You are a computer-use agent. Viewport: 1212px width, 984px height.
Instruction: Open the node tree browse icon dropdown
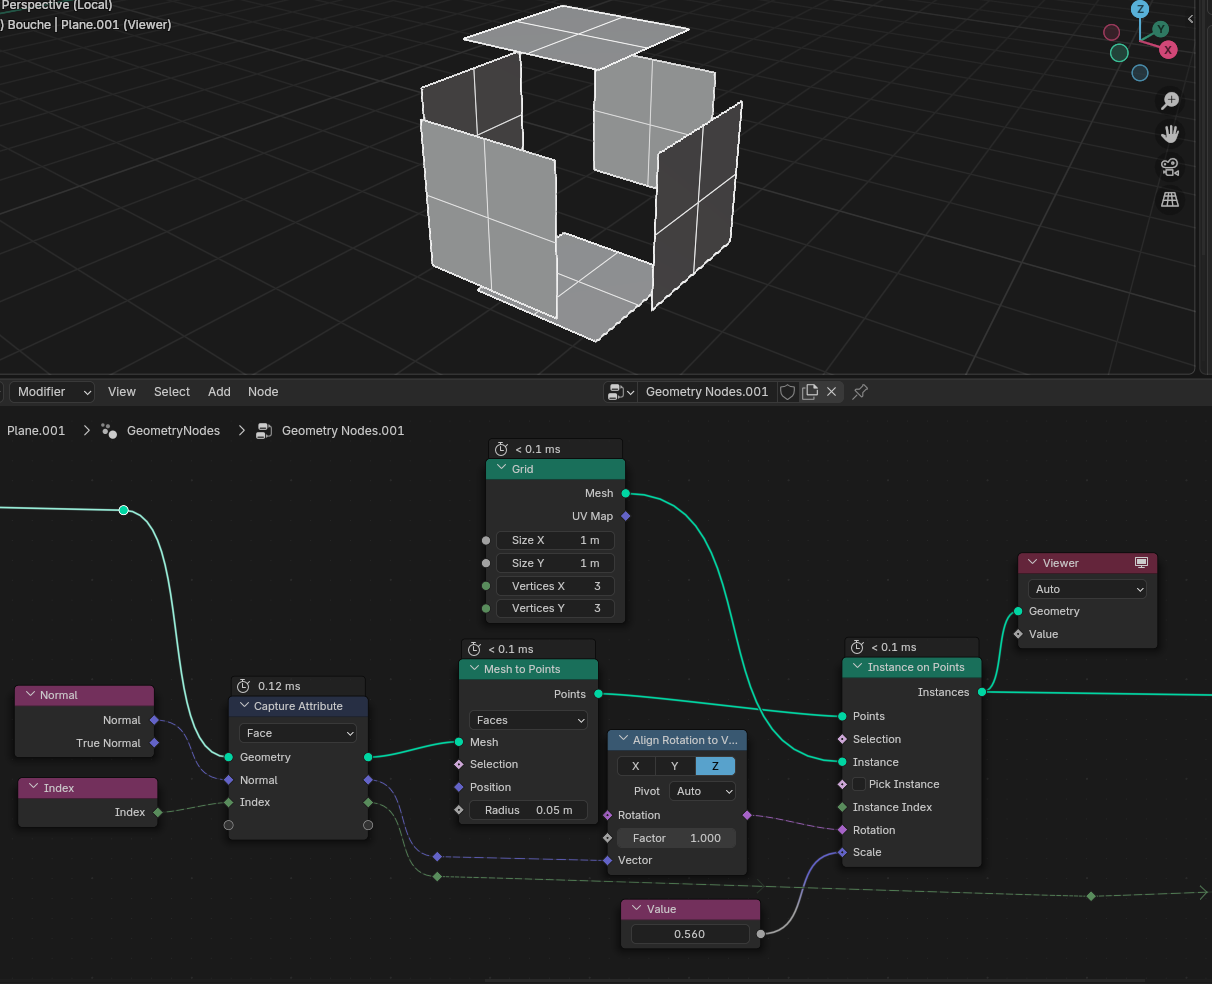620,392
